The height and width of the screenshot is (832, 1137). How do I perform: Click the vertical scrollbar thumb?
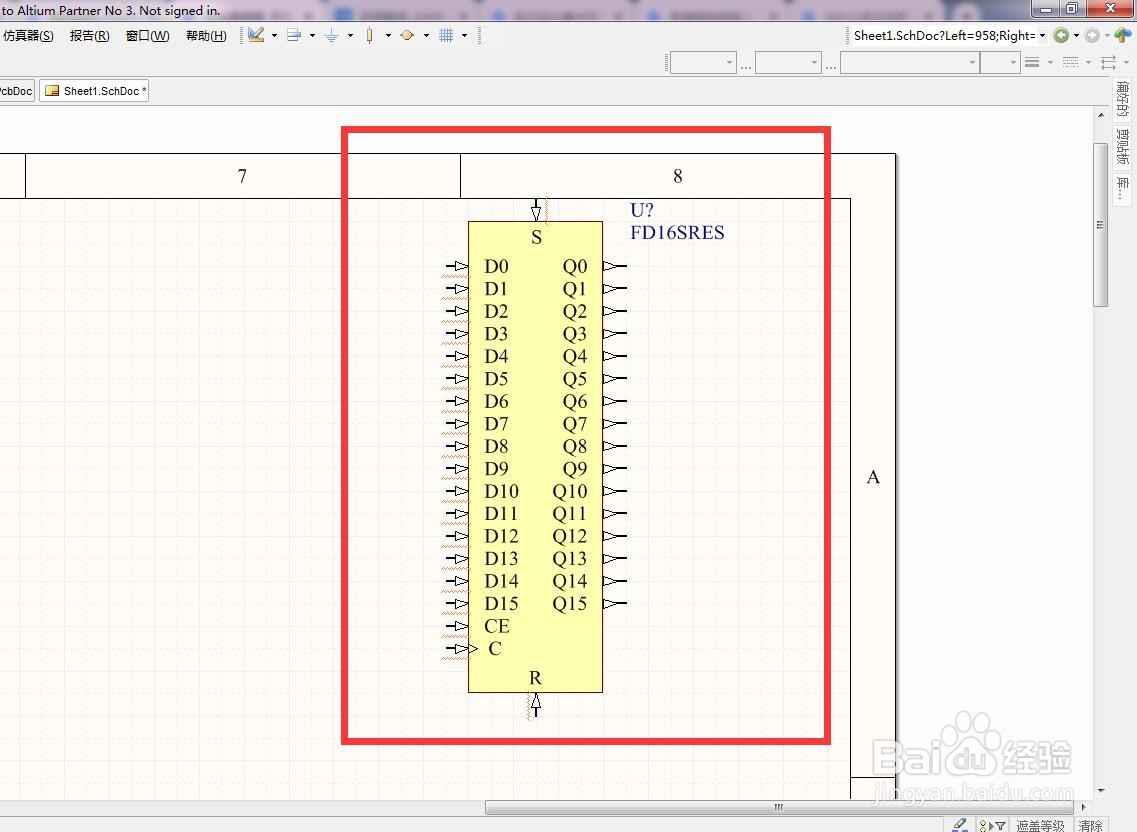[x=1101, y=225]
